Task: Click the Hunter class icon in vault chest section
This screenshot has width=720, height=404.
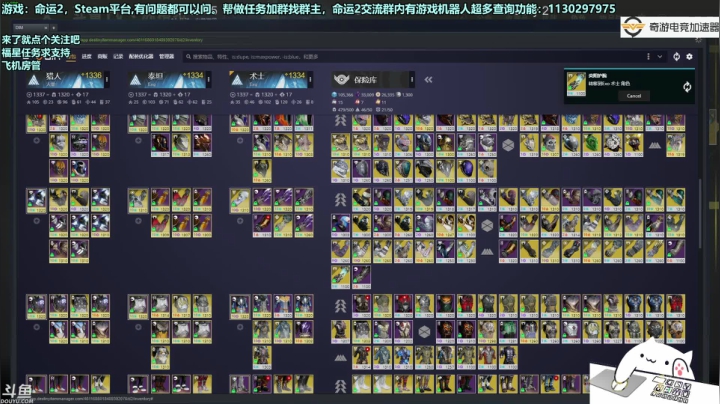Action: [340, 306]
